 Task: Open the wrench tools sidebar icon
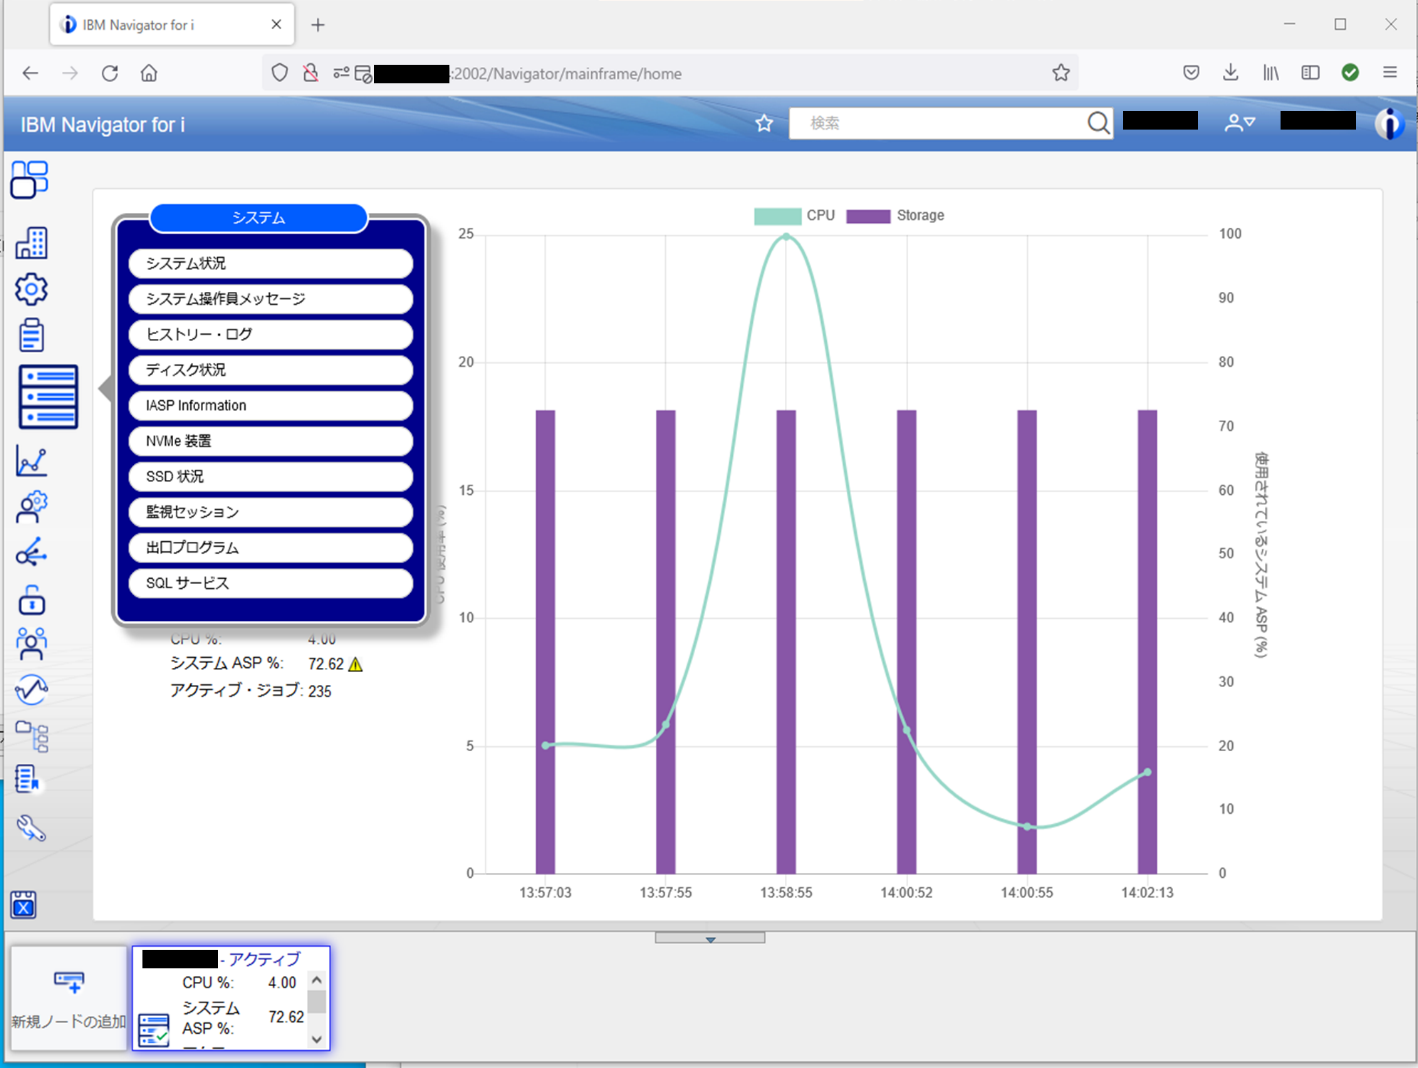point(31,827)
